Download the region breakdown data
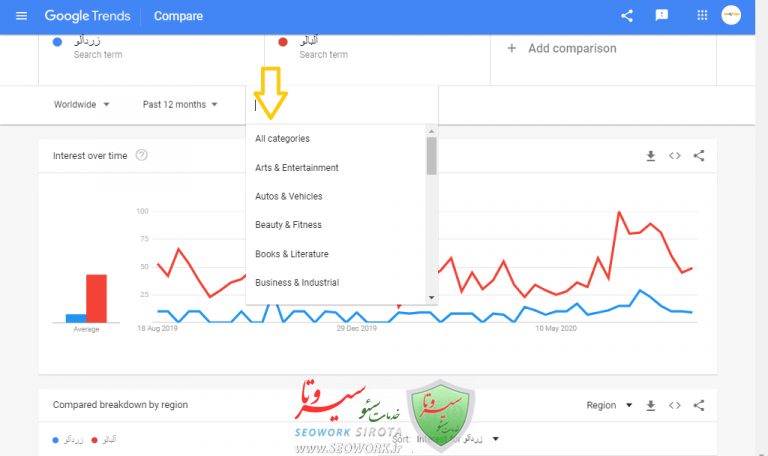Image resolution: width=768 pixels, height=456 pixels. [x=651, y=405]
